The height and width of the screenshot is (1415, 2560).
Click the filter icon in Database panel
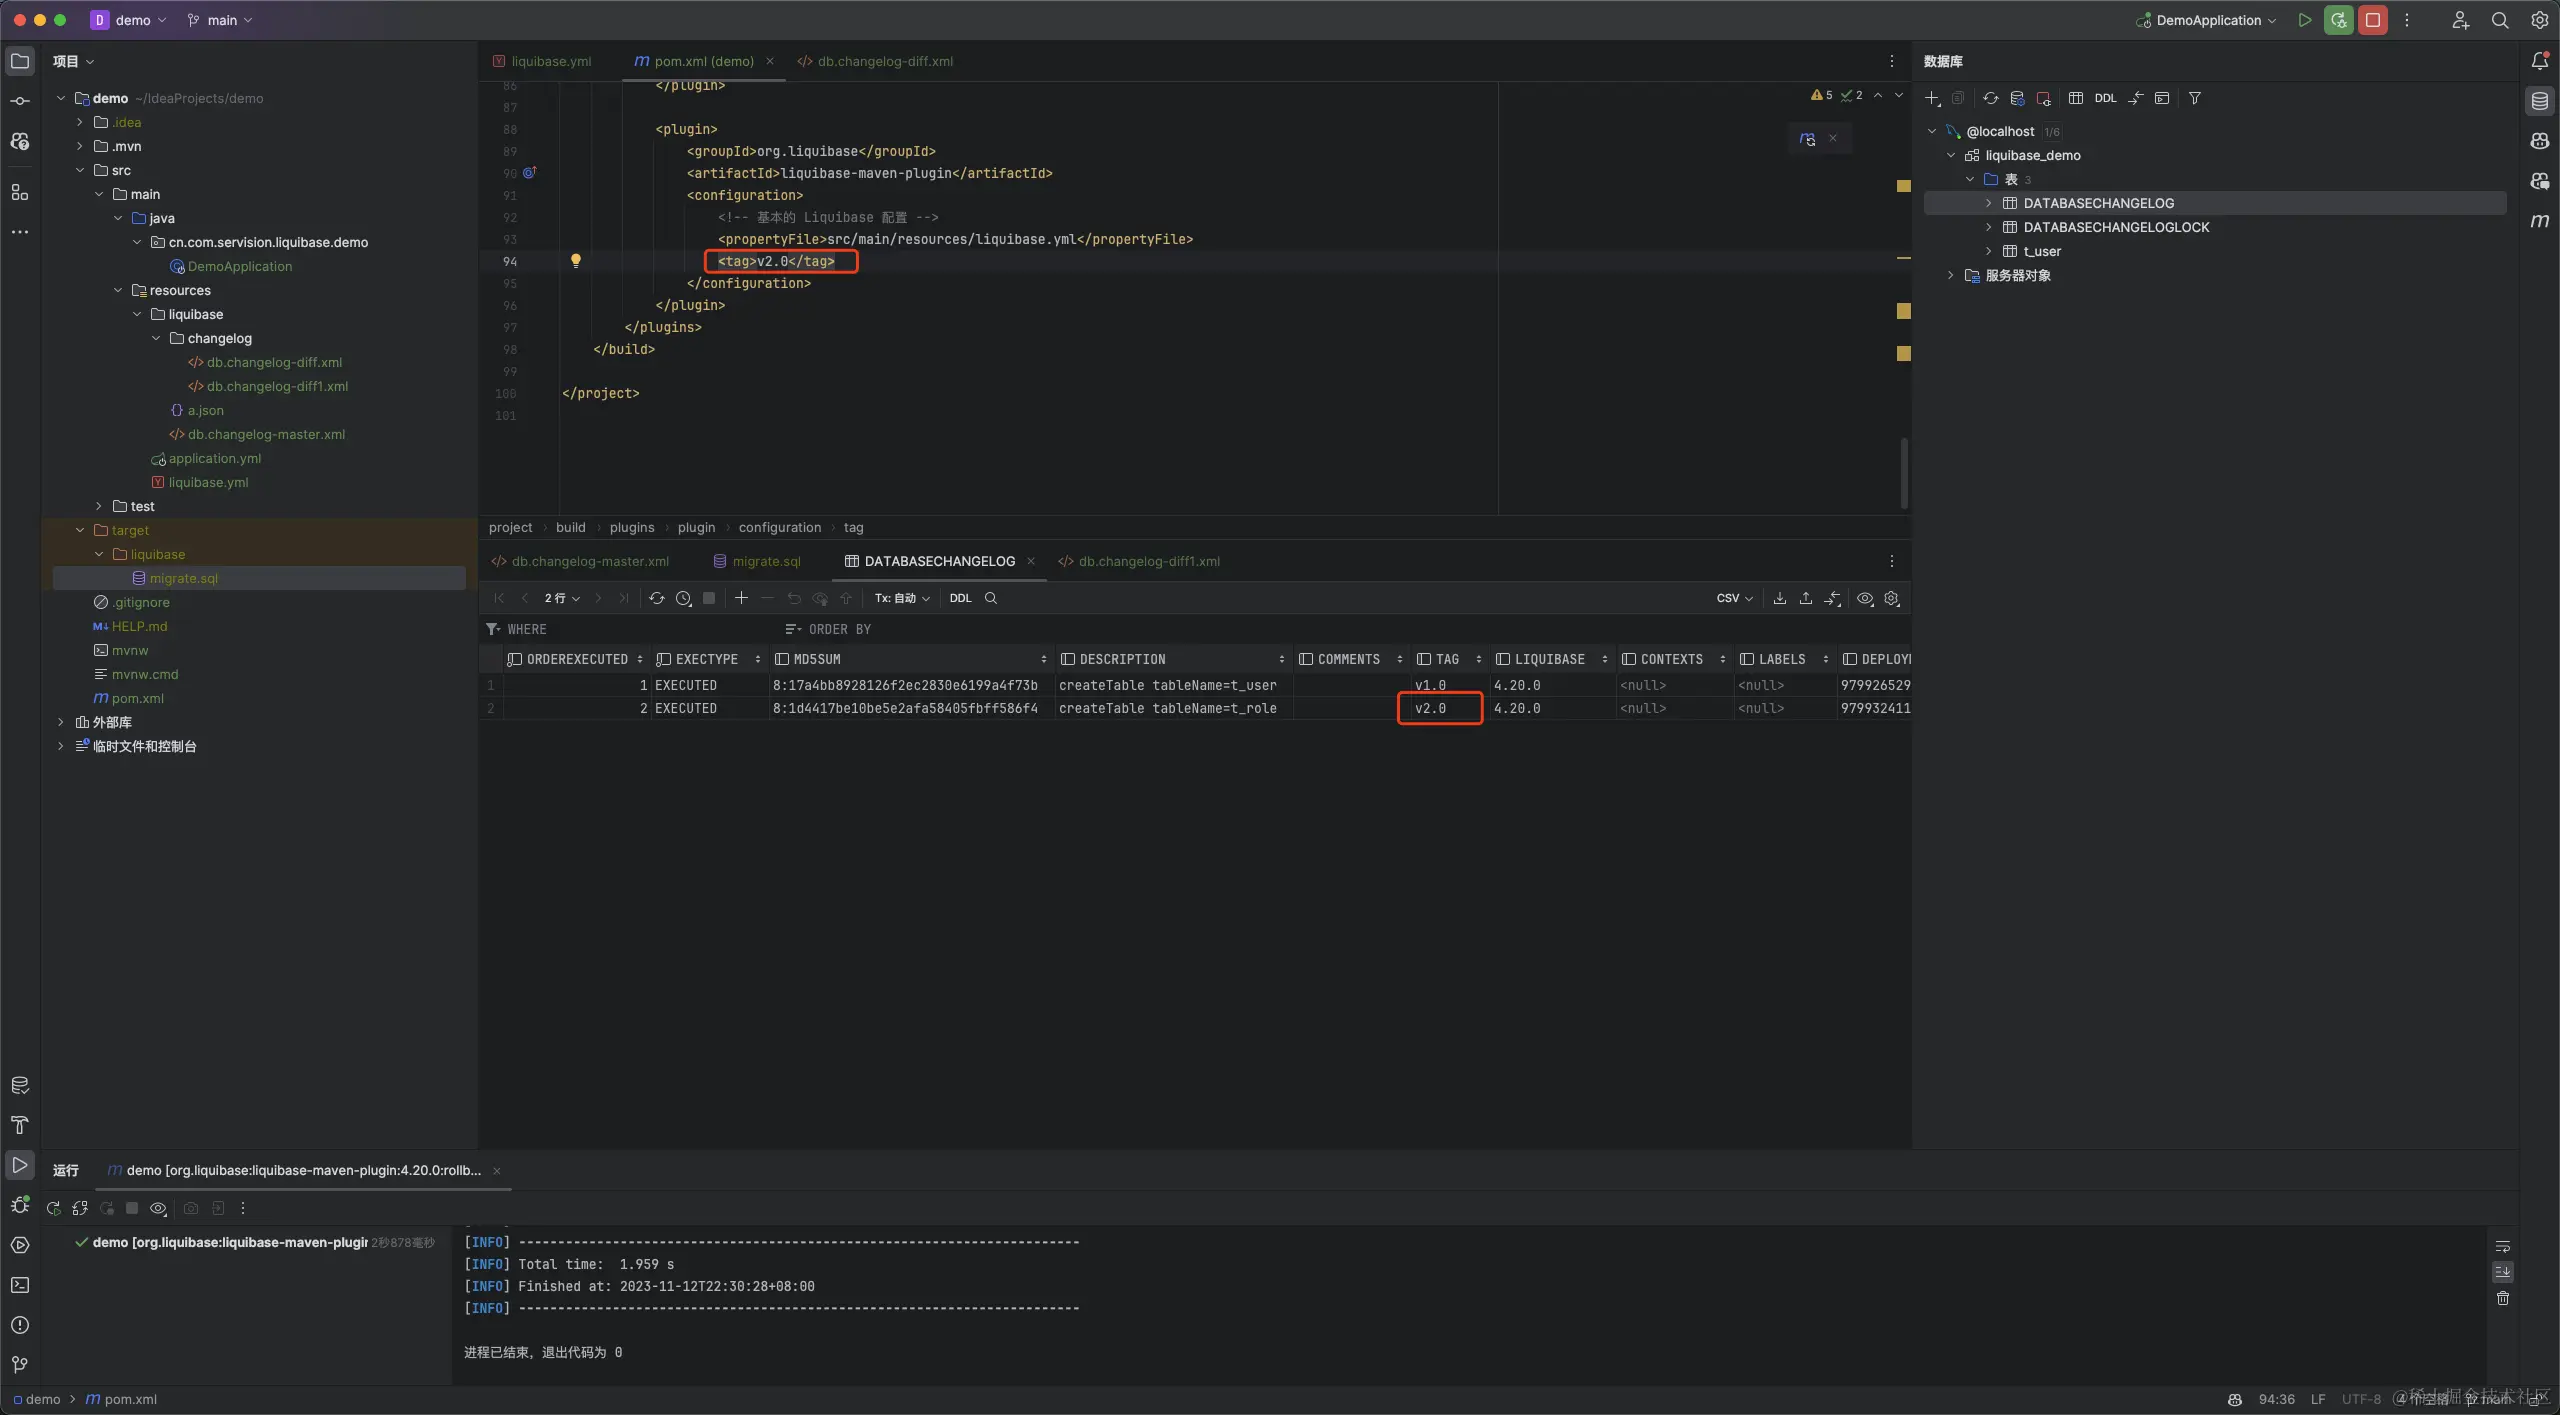click(x=2194, y=98)
